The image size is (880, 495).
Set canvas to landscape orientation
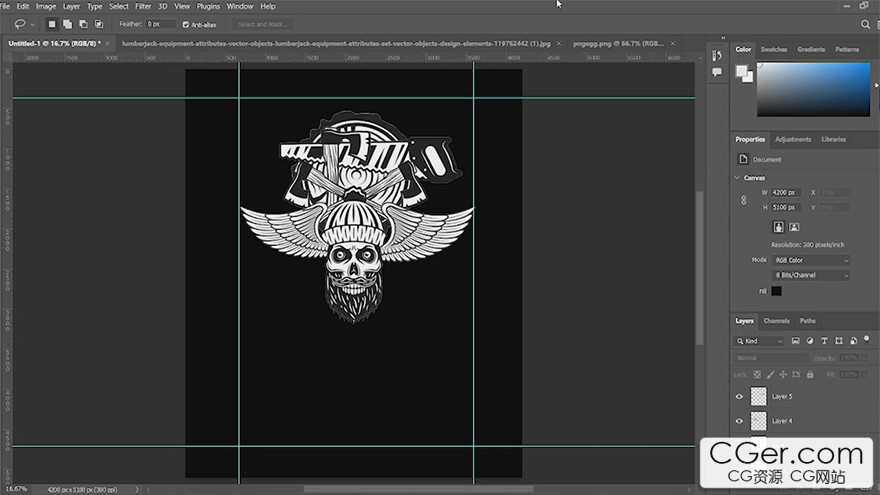(x=794, y=227)
